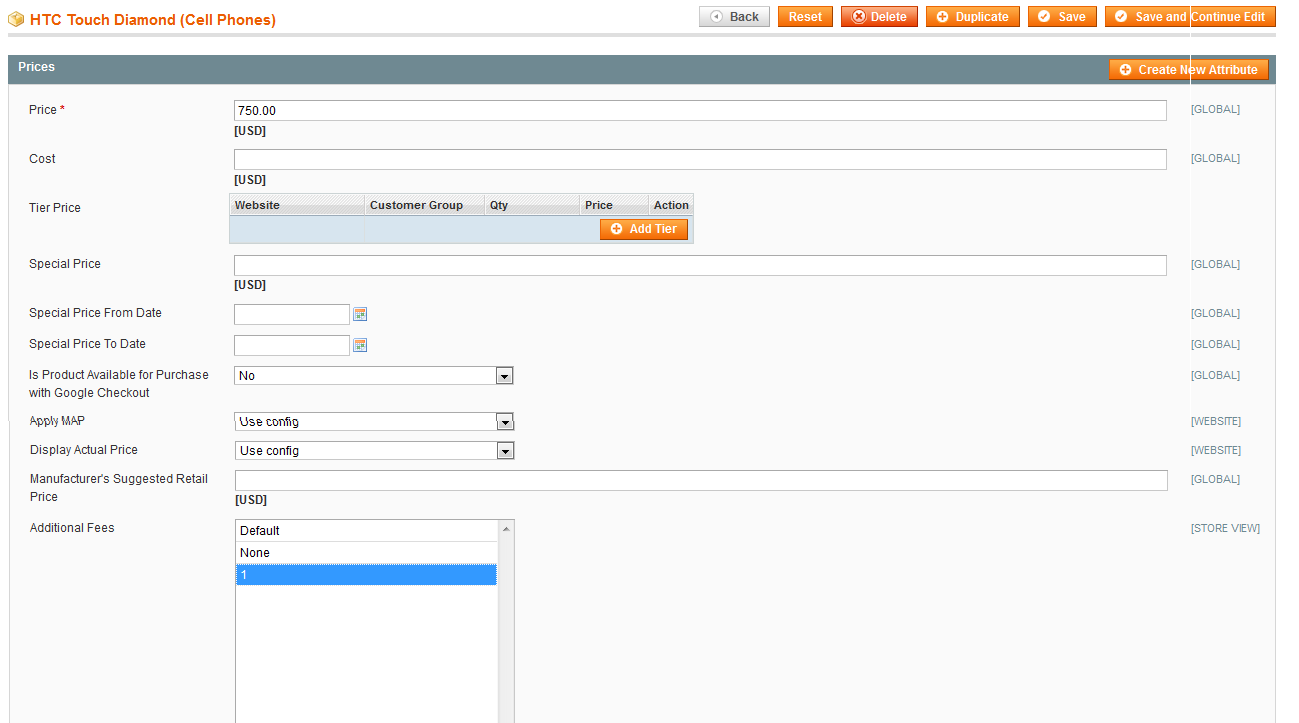Click GLOBAL scope label beside Price
Screen dimensions: 1299x723
(x=1215, y=109)
